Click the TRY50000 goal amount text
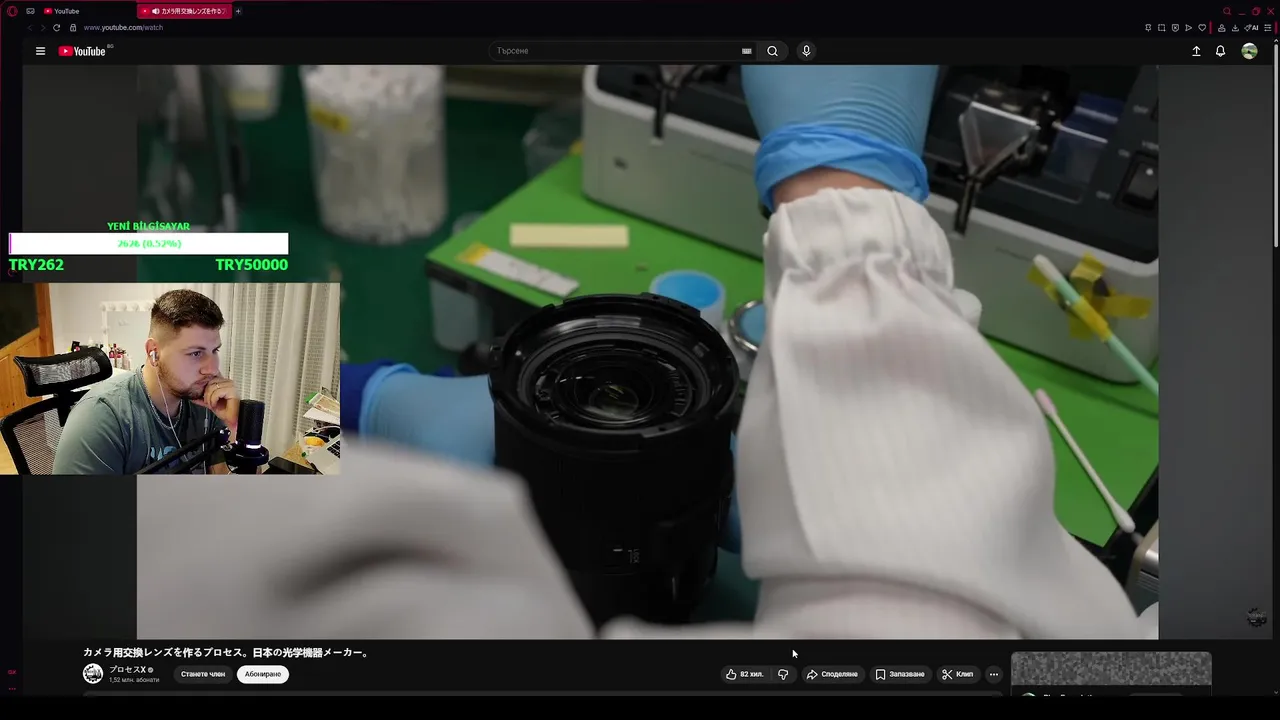 click(251, 265)
